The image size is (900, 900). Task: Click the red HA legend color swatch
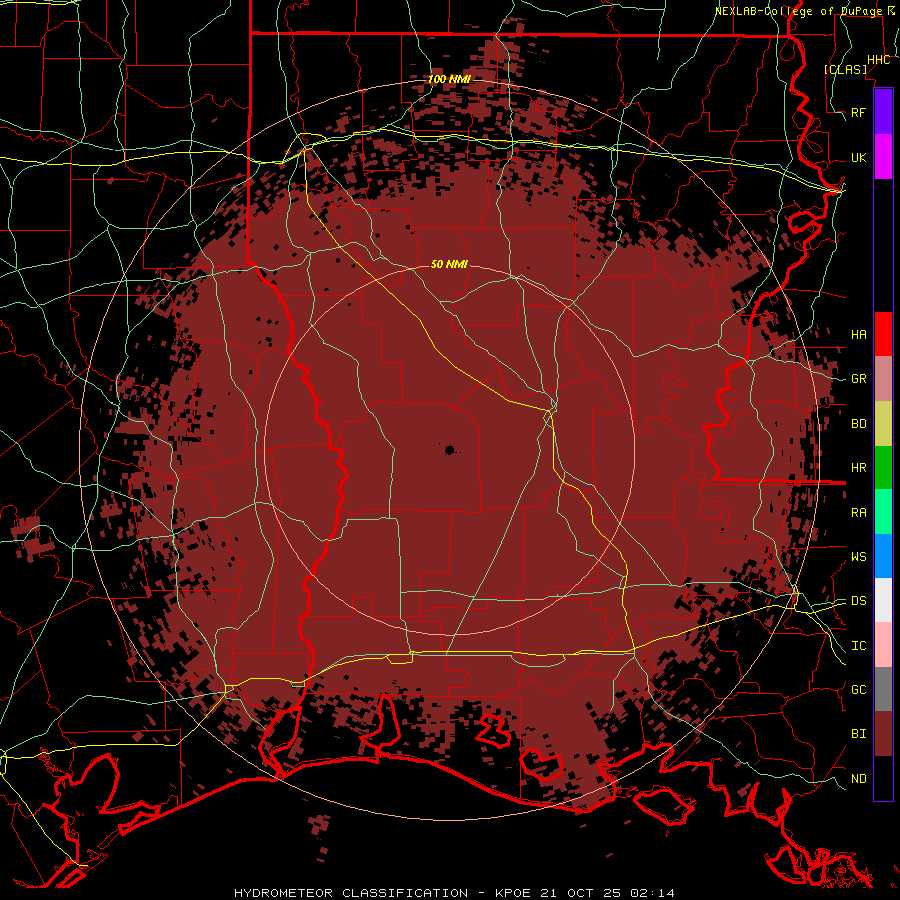tap(883, 334)
